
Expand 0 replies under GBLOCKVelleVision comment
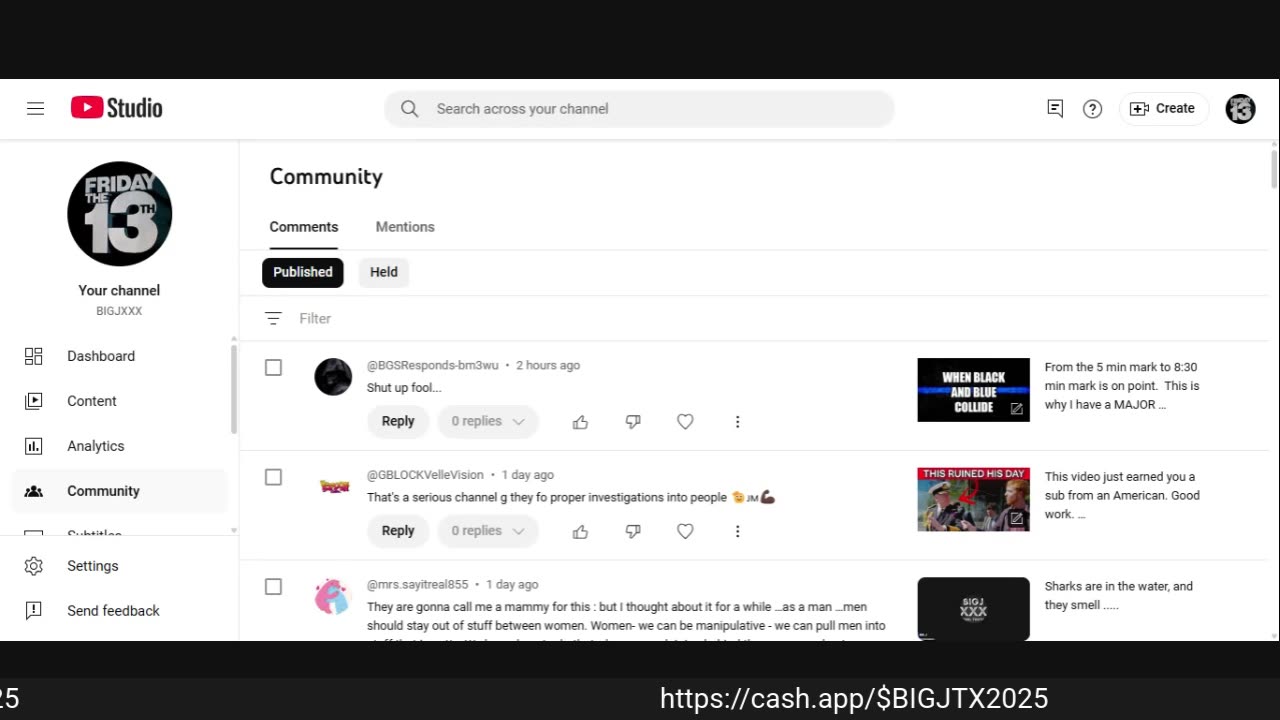coord(488,531)
